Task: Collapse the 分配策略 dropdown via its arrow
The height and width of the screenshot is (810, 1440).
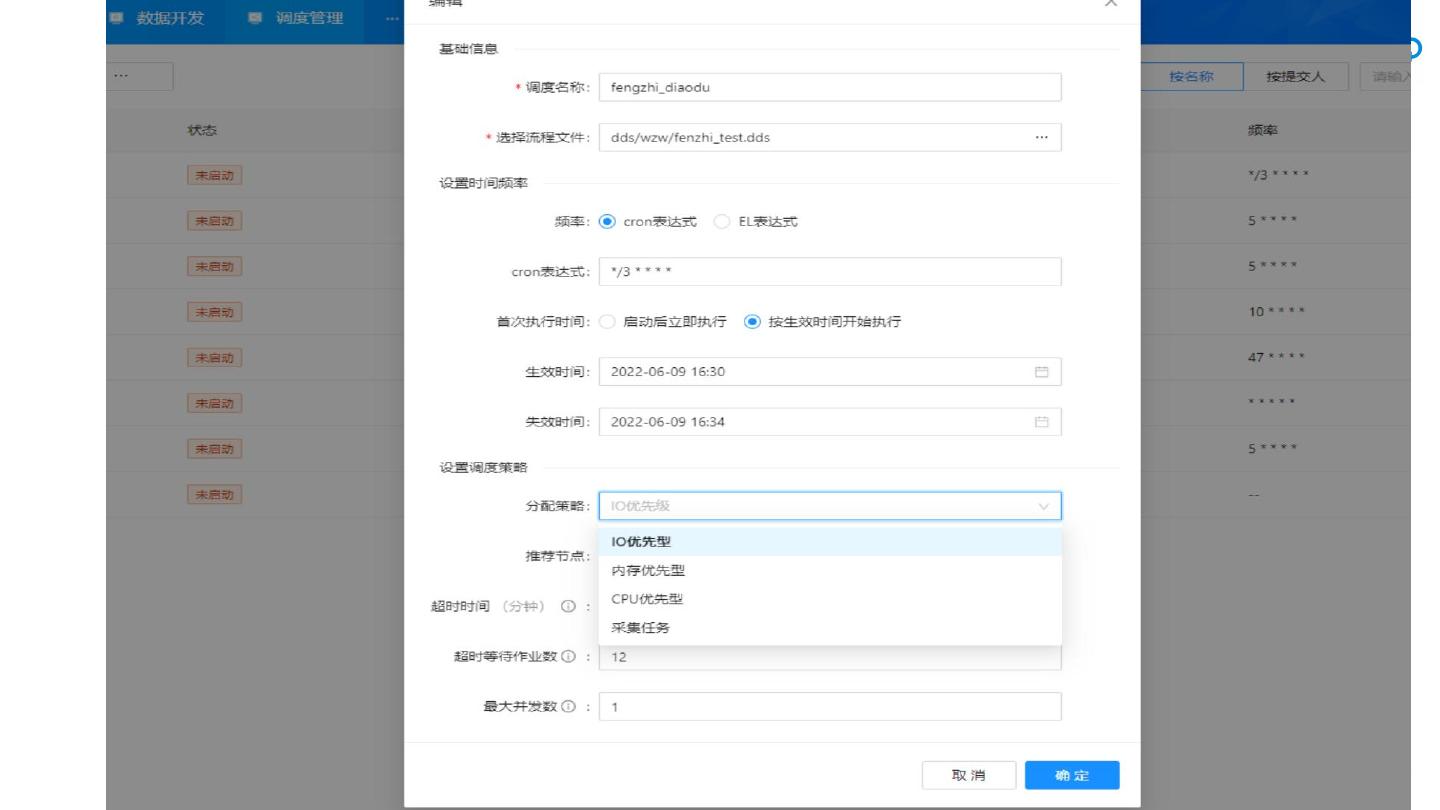Action: tap(1044, 507)
